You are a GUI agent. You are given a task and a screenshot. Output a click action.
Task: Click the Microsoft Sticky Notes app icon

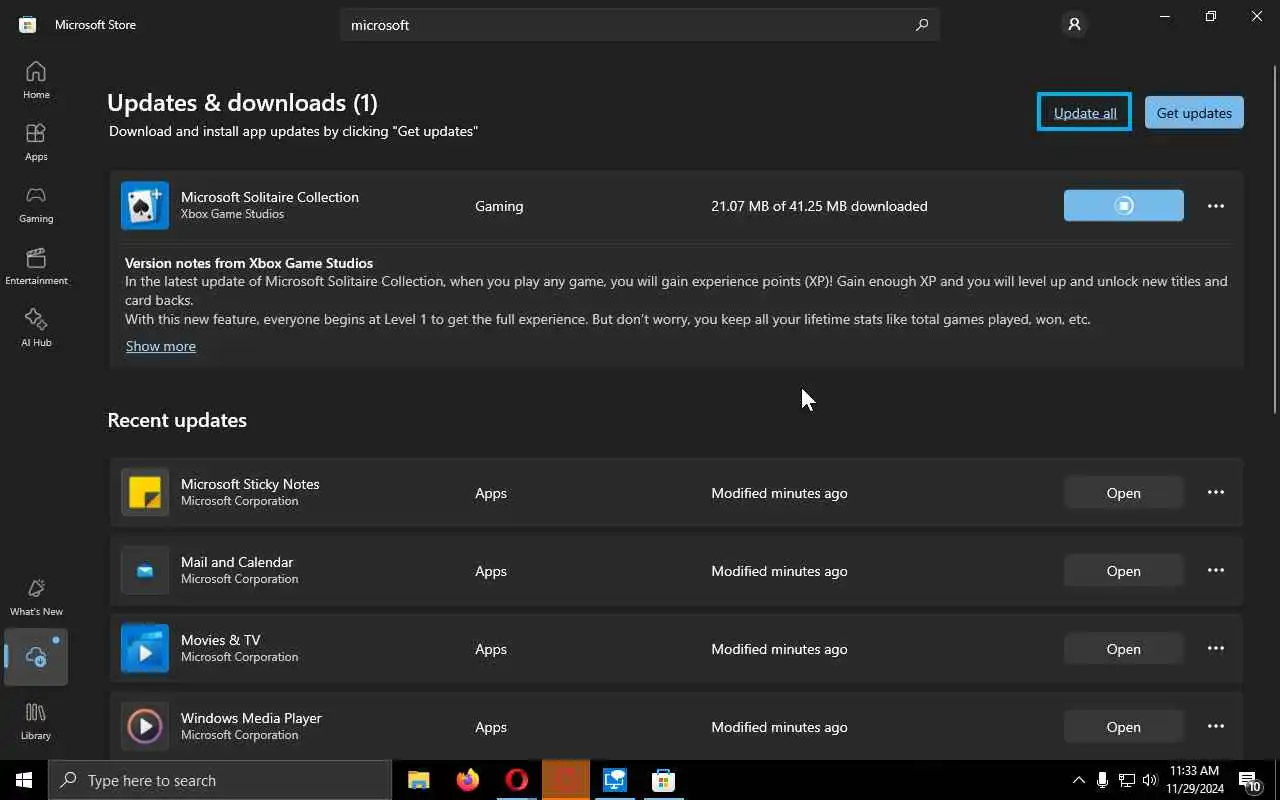(145, 493)
